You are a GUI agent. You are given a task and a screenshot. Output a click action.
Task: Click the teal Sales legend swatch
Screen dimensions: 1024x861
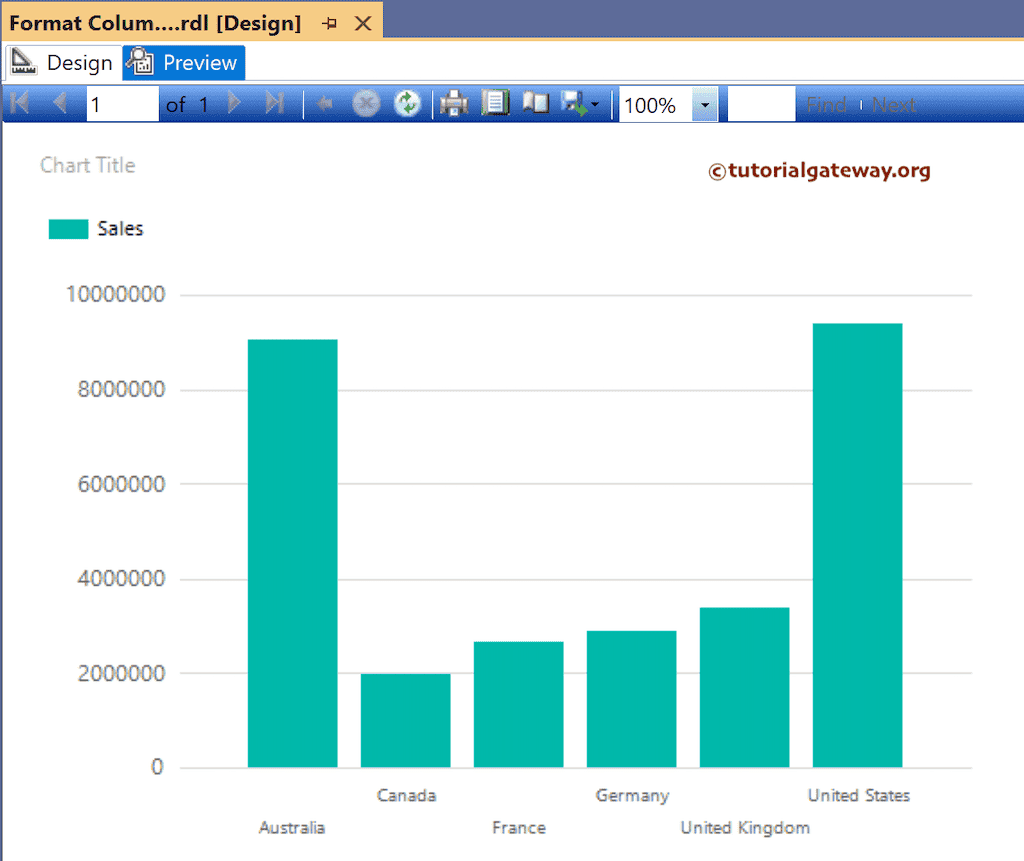coord(69,229)
